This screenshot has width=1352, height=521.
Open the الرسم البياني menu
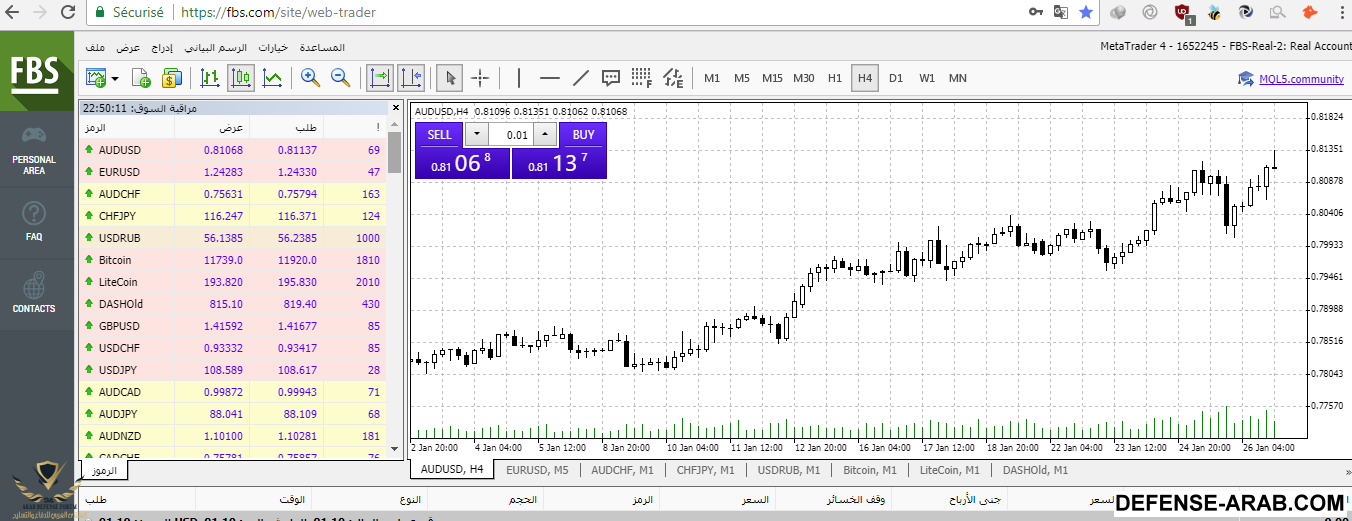coord(216,47)
